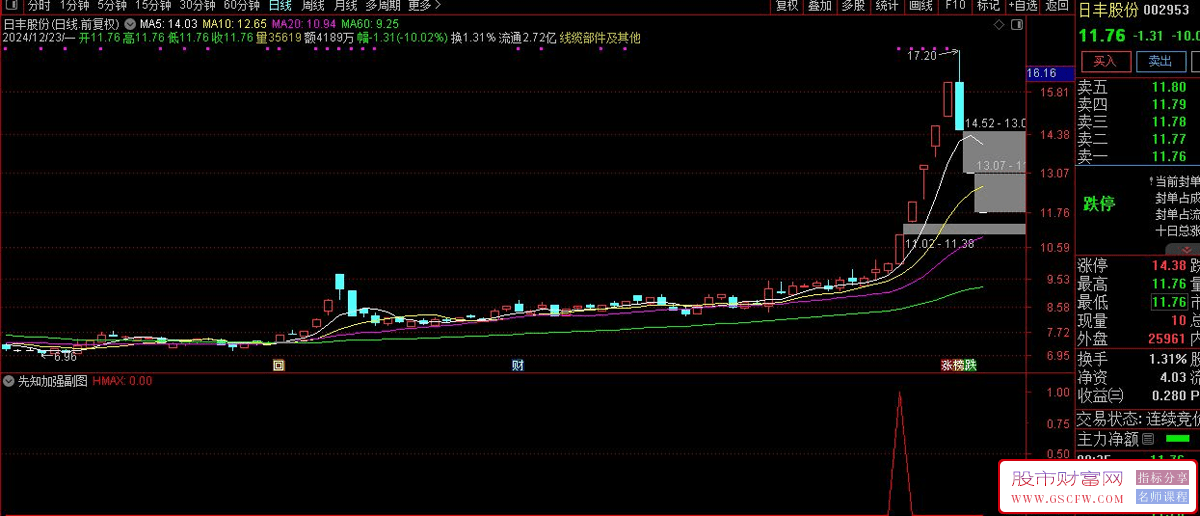Click the 净资 value 4.03
Image resolution: width=1200 pixels, height=516 pixels.
tap(1172, 378)
